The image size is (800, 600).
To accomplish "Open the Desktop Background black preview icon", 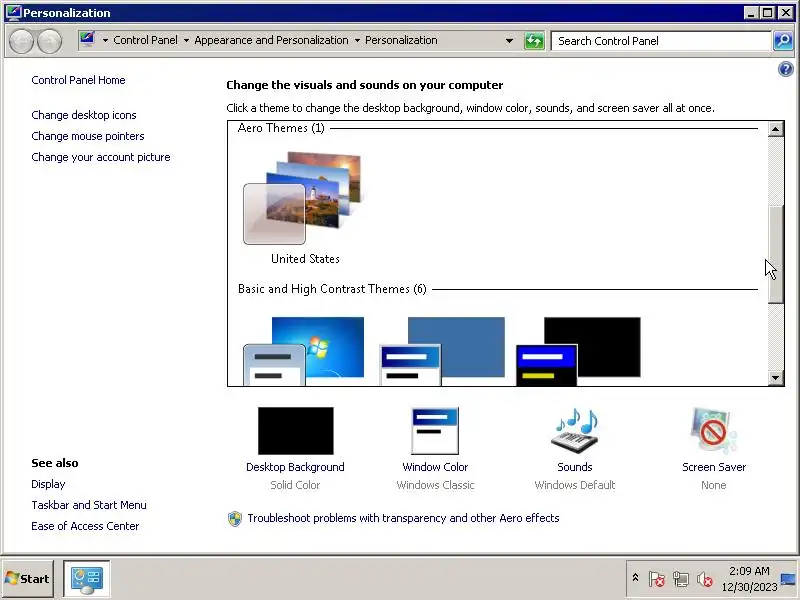I will point(295,431).
